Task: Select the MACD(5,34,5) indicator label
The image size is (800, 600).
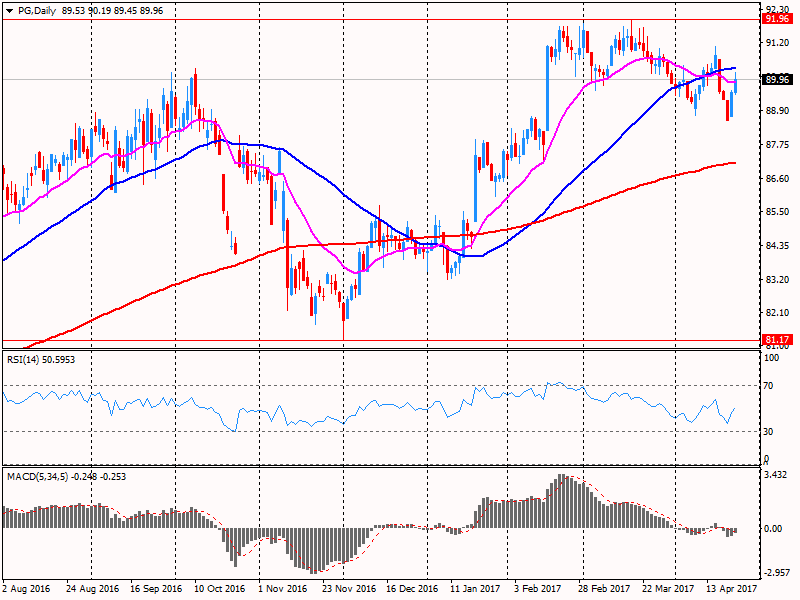Action: 67,477
